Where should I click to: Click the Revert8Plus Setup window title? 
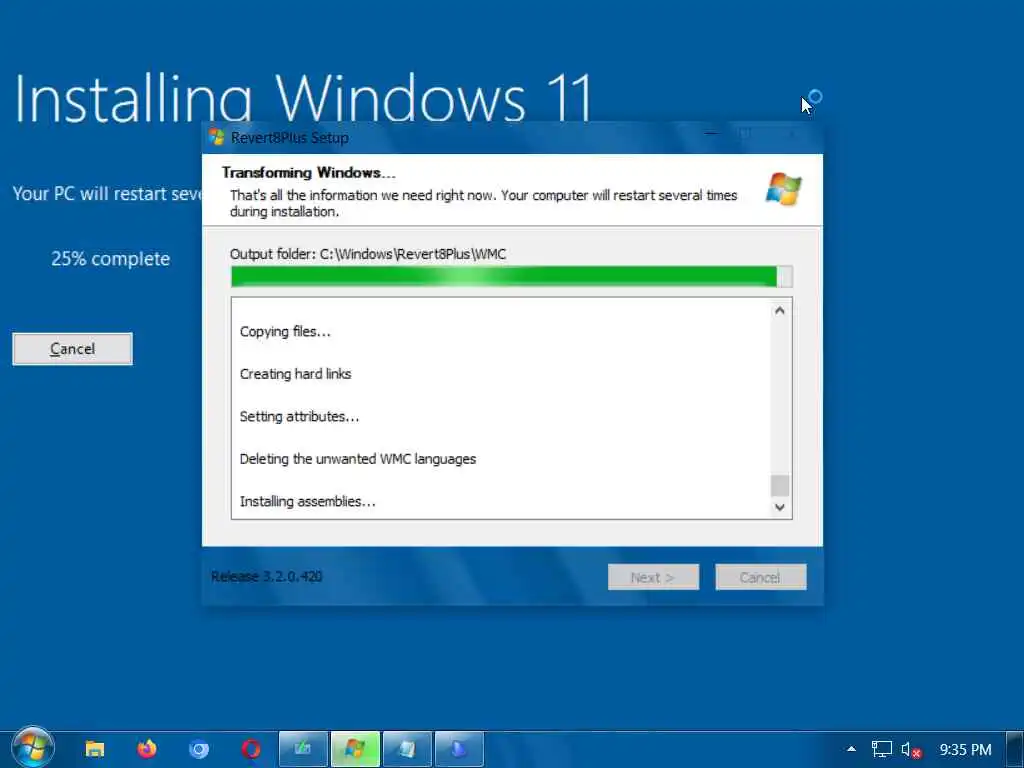(289, 138)
